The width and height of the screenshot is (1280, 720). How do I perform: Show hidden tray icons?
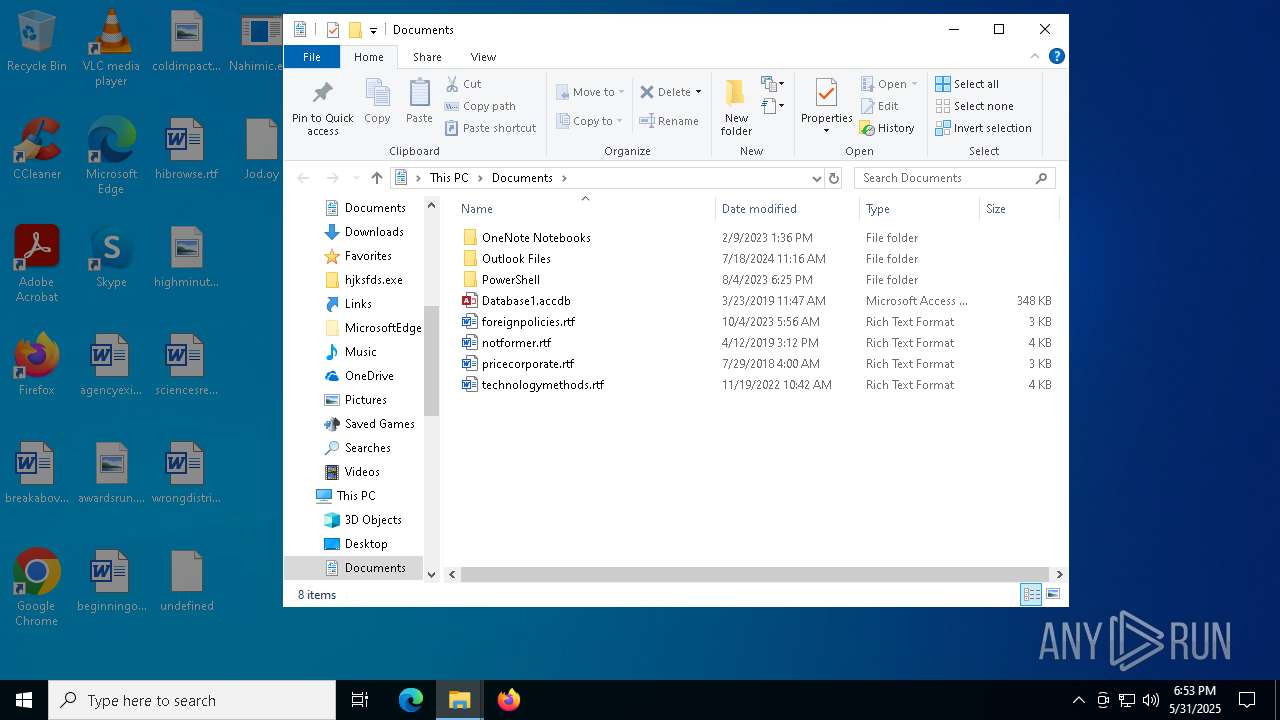[x=1078, y=700]
